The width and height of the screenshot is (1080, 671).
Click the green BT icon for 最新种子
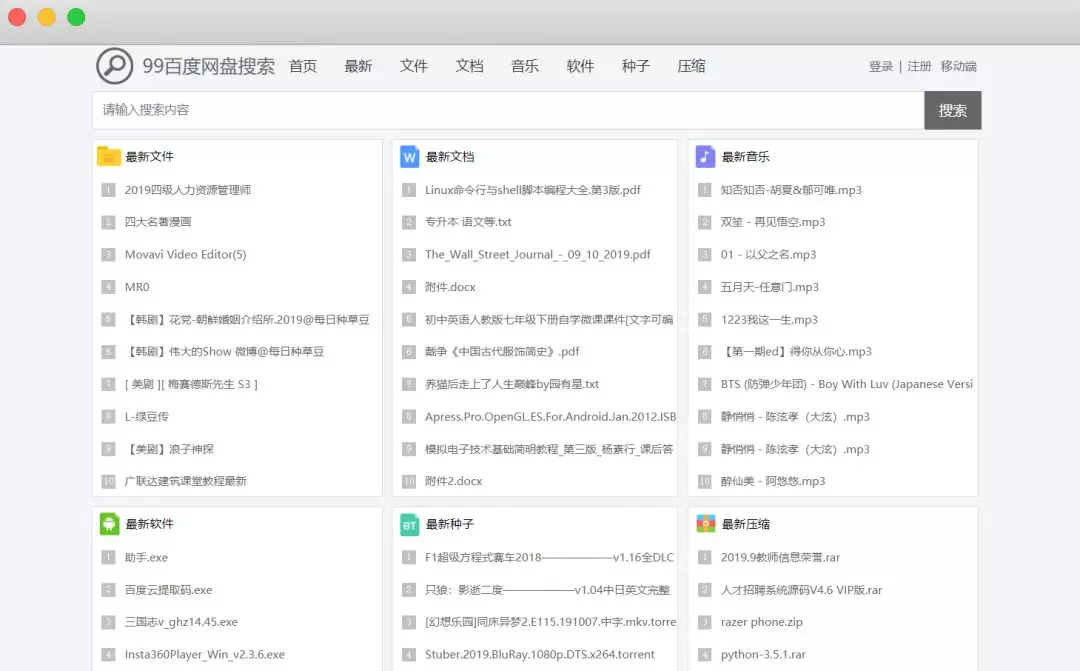point(409,524)
